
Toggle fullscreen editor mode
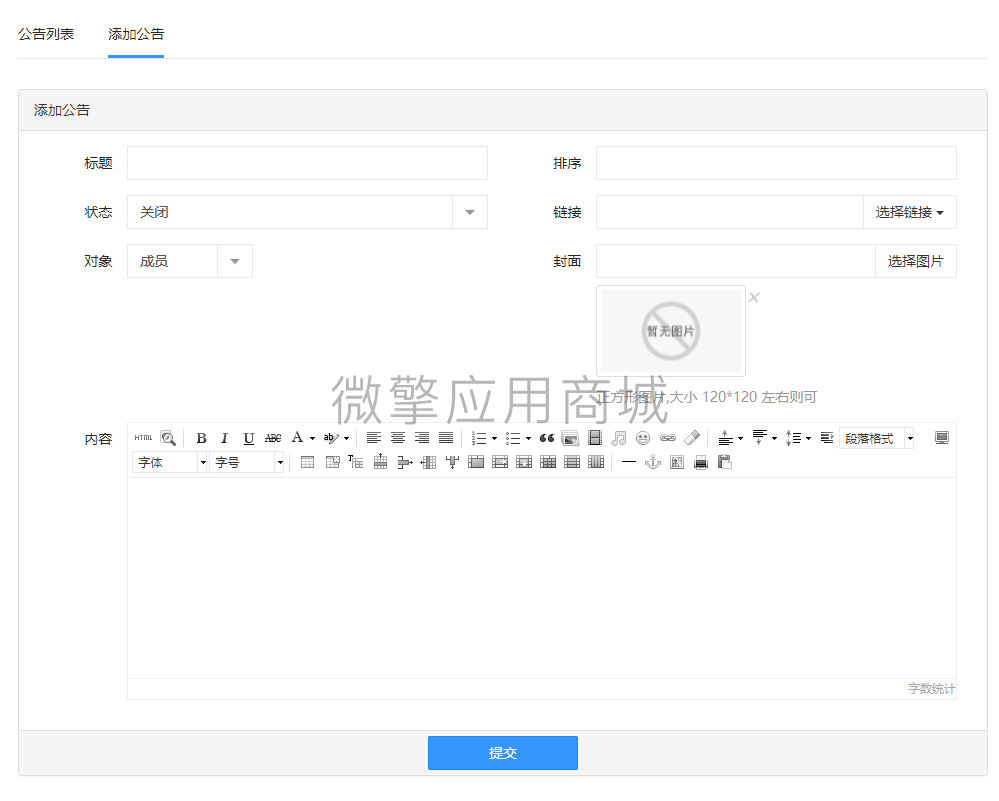942,438
